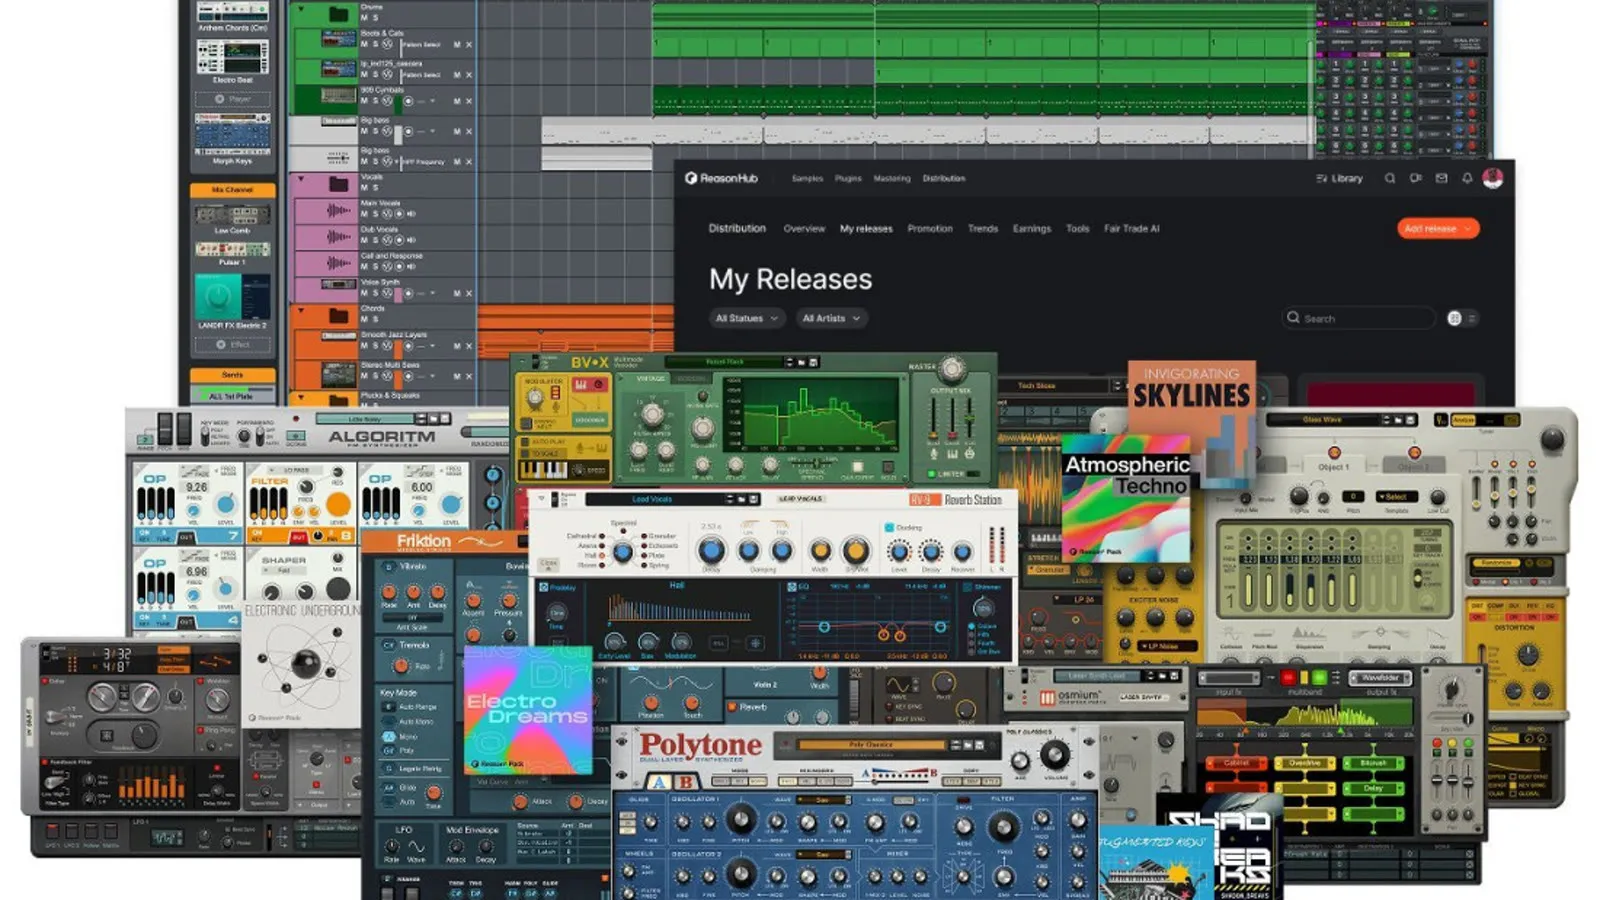
Task: Select the Electro Beat rack device
Action: coord(232,56)
